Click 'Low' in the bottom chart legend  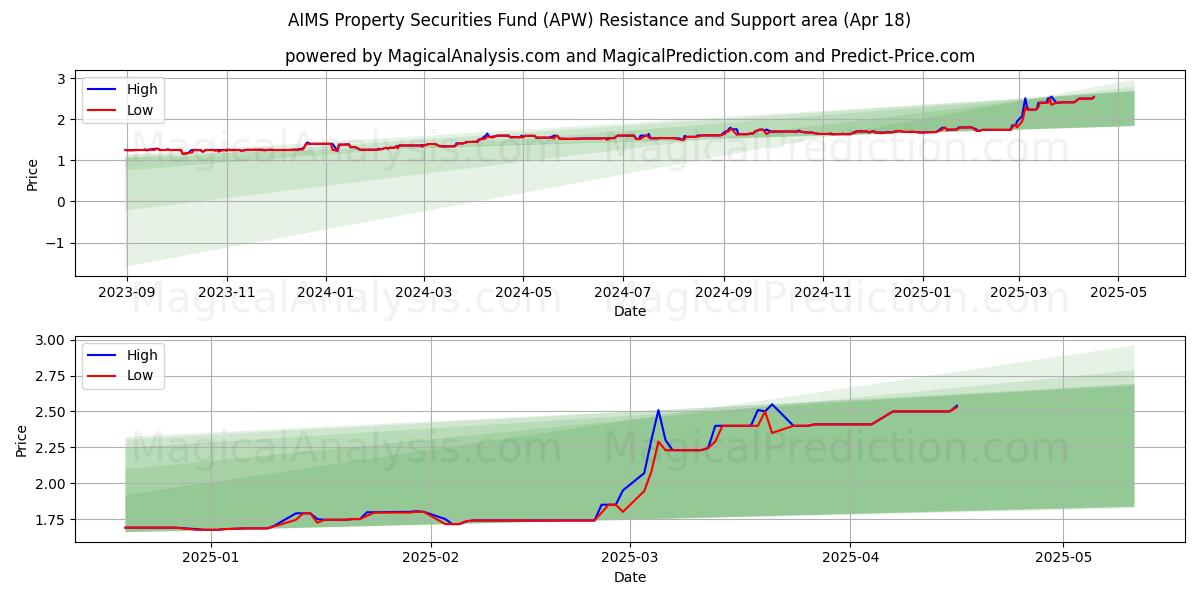[140, 376]
